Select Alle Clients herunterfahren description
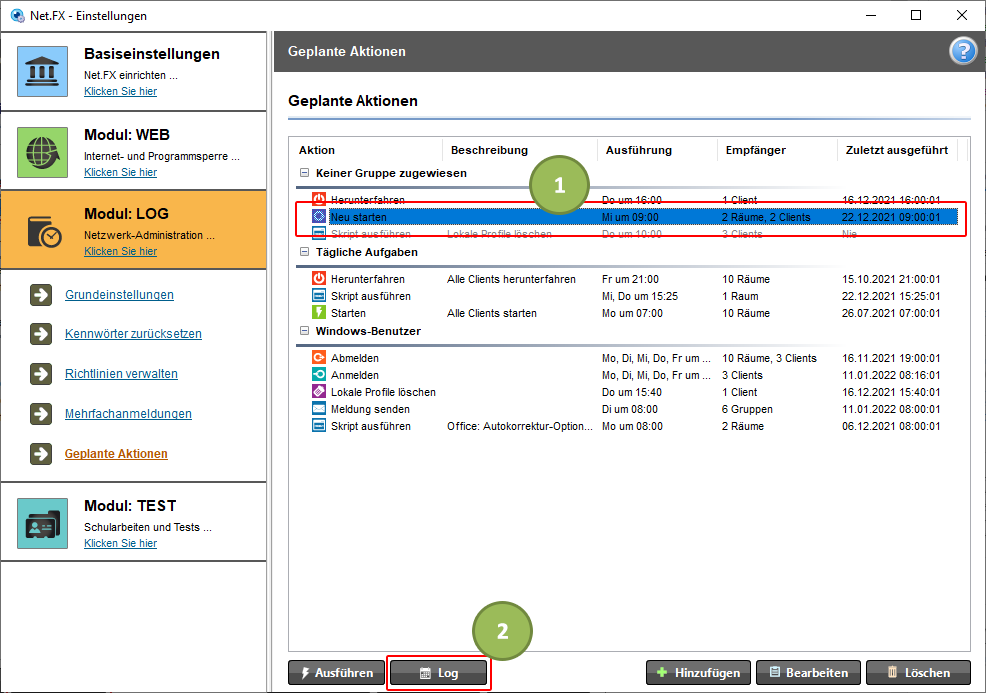 [x=511, y=279]
